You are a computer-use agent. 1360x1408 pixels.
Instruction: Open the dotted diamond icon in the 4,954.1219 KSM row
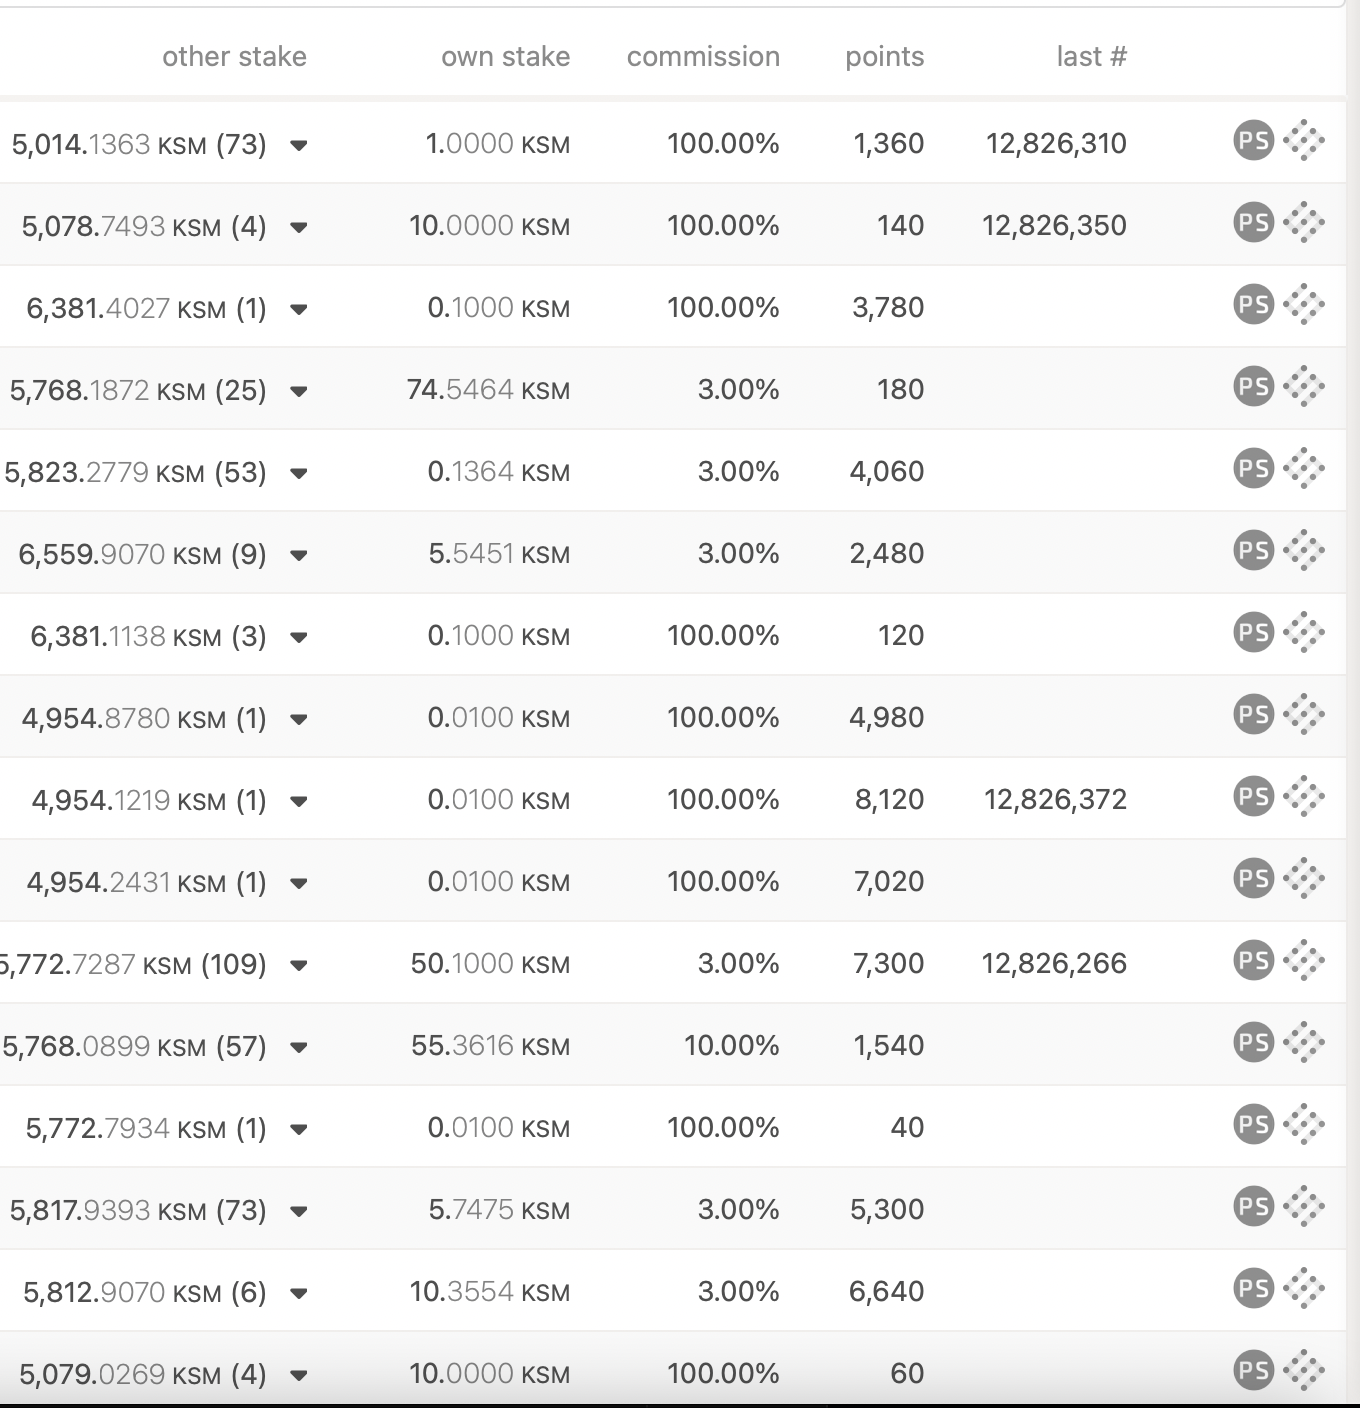click(1304, 796)
